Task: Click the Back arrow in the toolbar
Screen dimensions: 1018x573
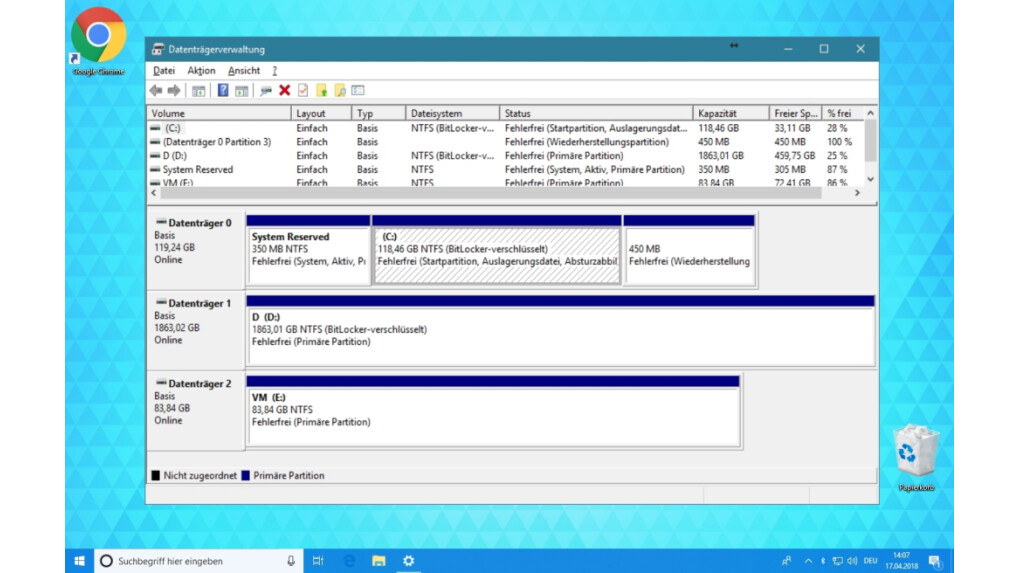Action: [x=155, y=91]
